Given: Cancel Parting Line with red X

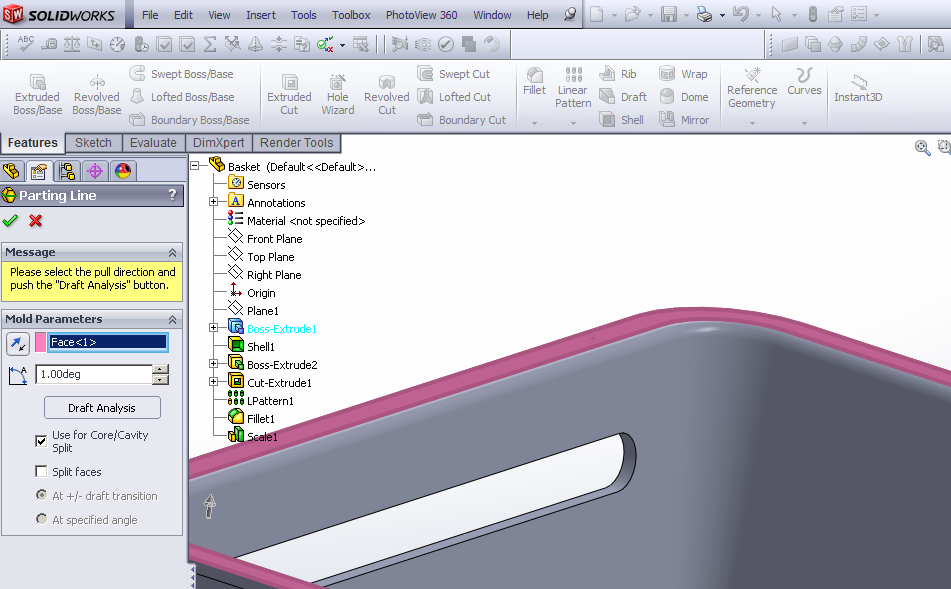Looking at the screenshot, I should point(36,221).
